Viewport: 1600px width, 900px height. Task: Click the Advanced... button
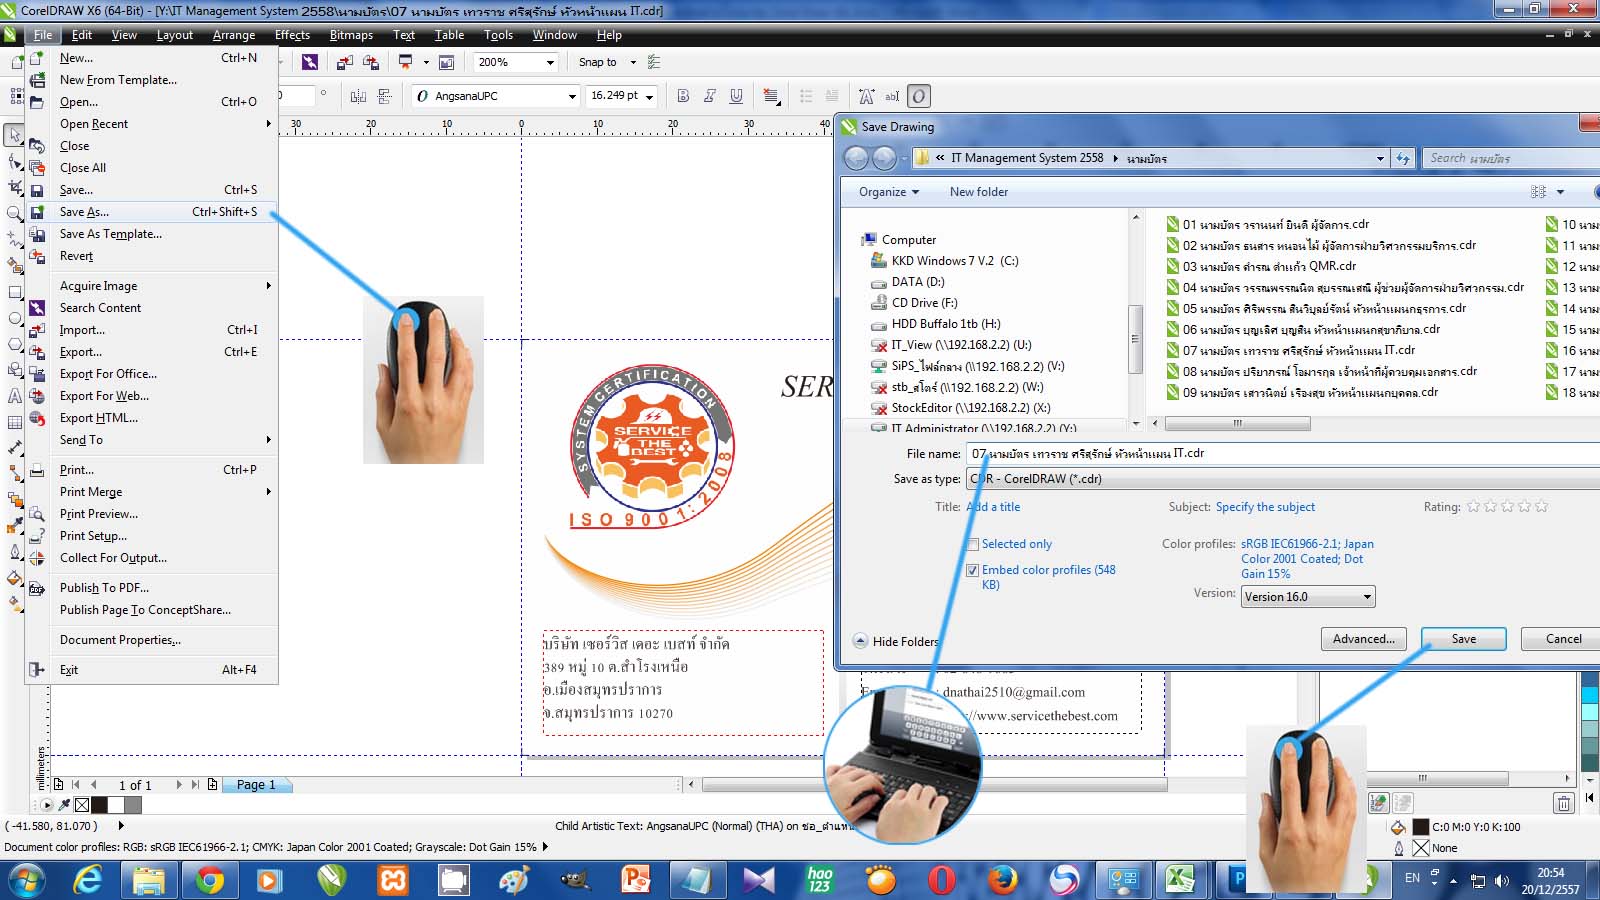(x=1363, y=639)
